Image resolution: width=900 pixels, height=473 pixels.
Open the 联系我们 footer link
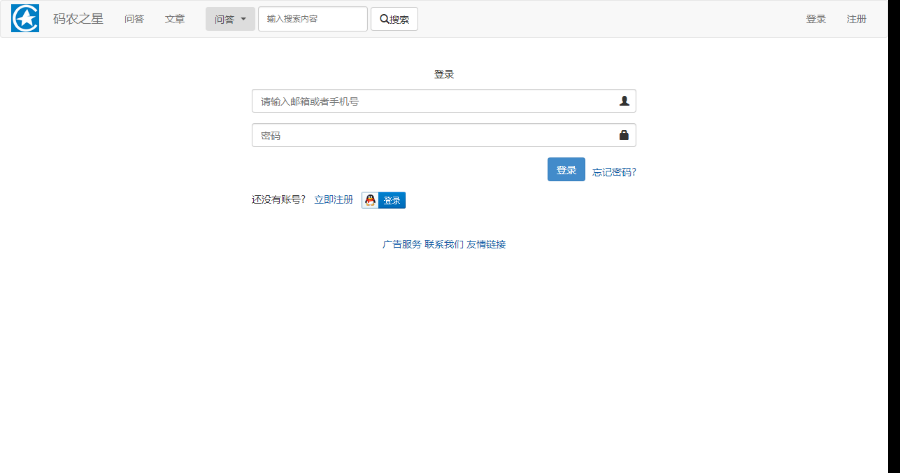point(444,245)
